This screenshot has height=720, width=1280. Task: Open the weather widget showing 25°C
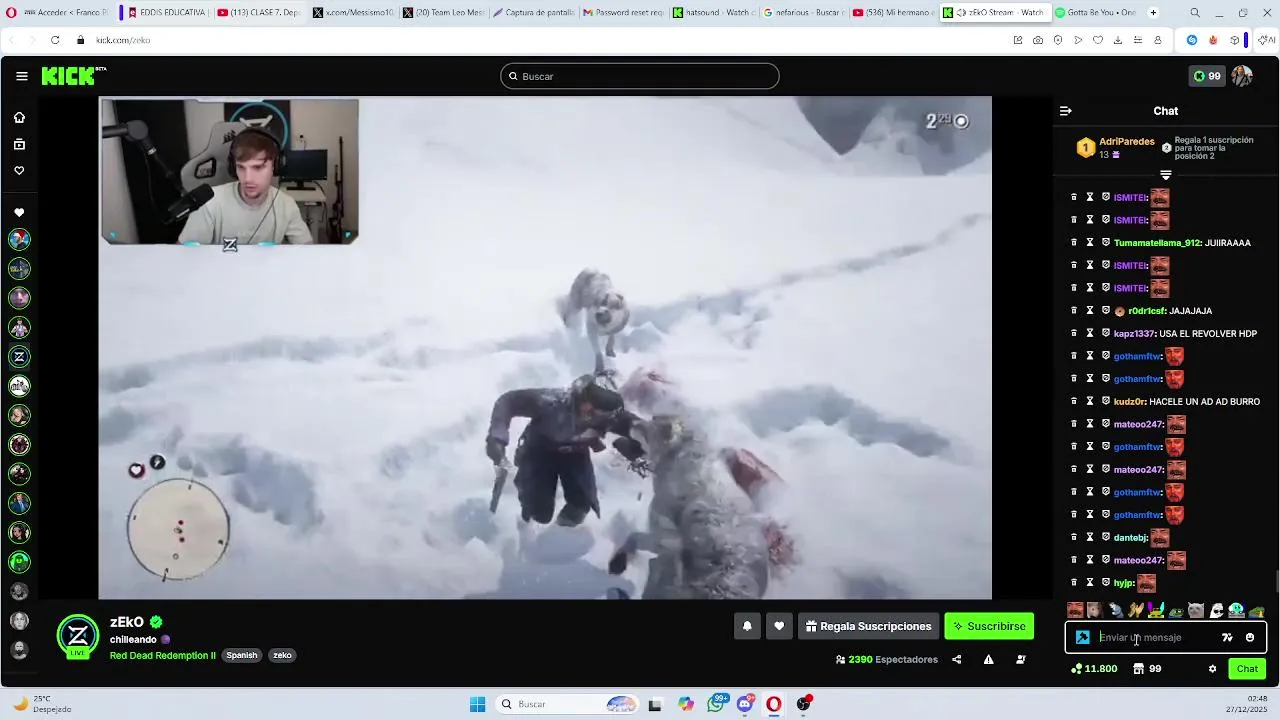click(42, 704)
